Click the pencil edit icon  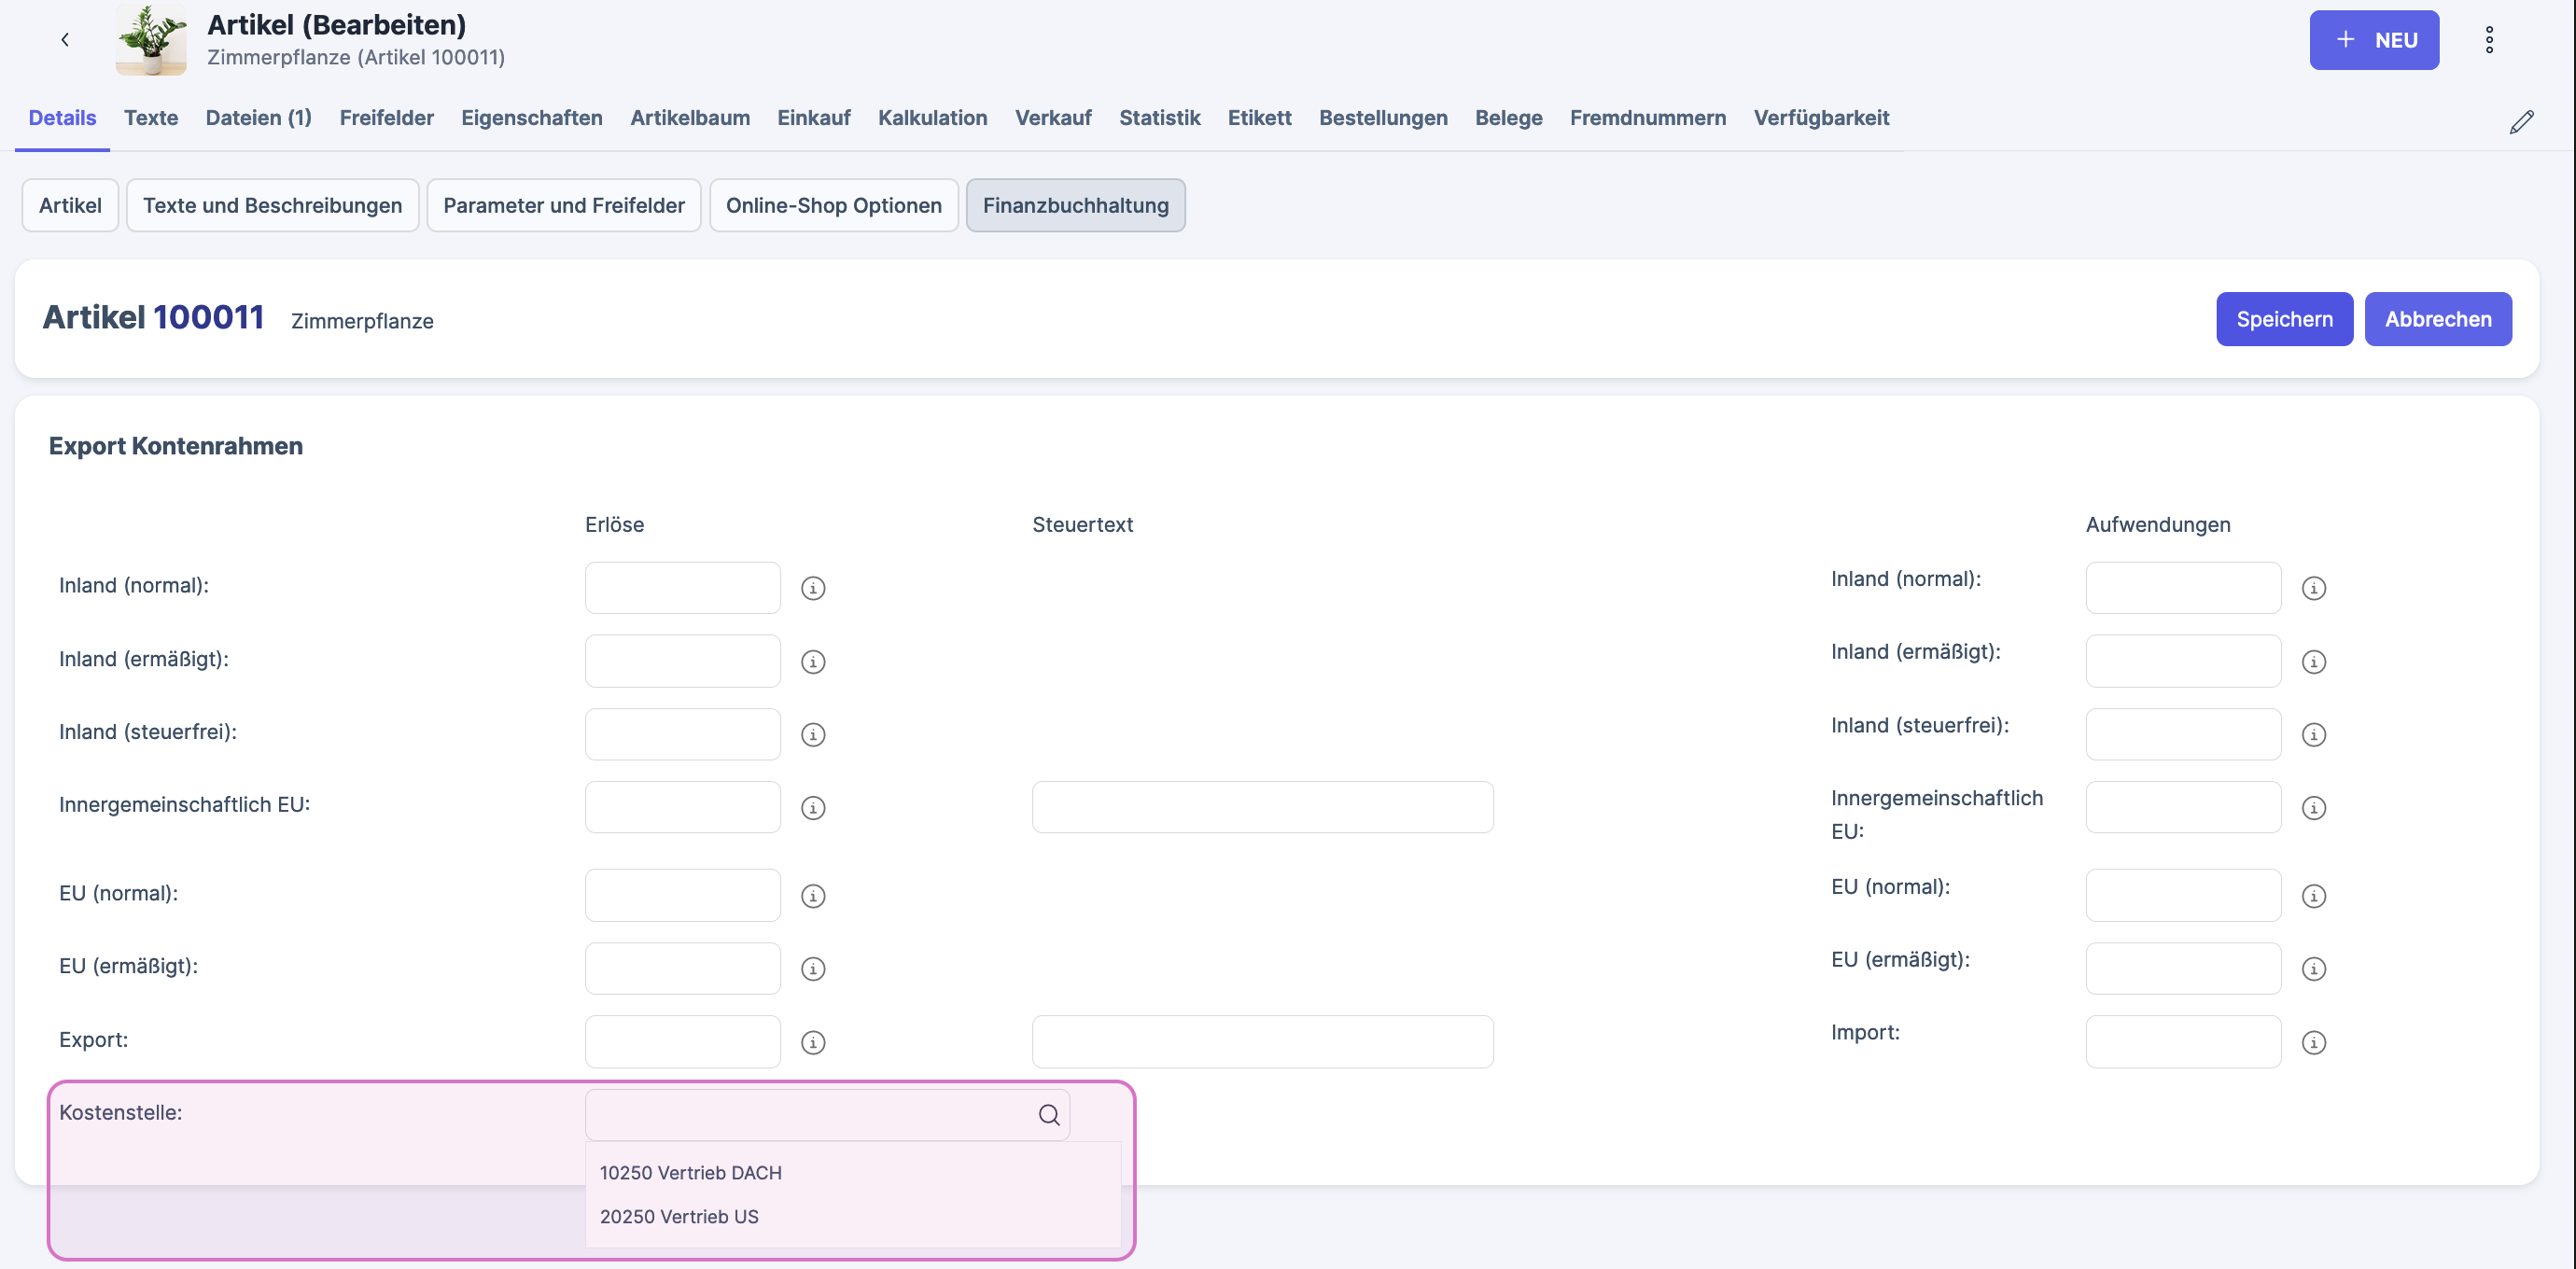pos(2521,122)
